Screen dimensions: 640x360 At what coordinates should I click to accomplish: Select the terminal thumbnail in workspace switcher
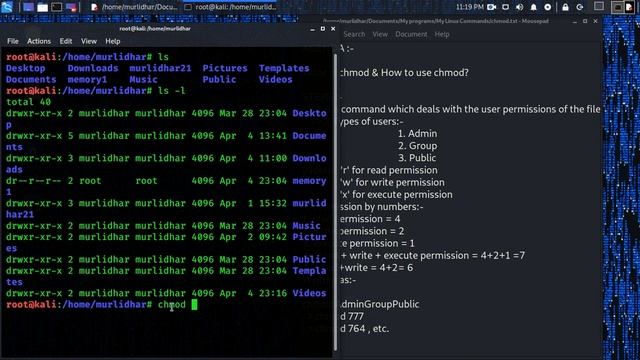618,7
